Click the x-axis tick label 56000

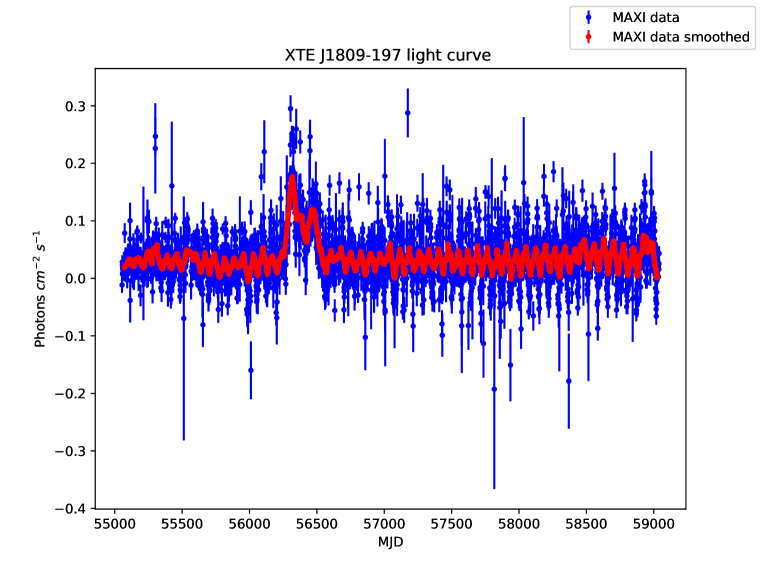[249, 524]
